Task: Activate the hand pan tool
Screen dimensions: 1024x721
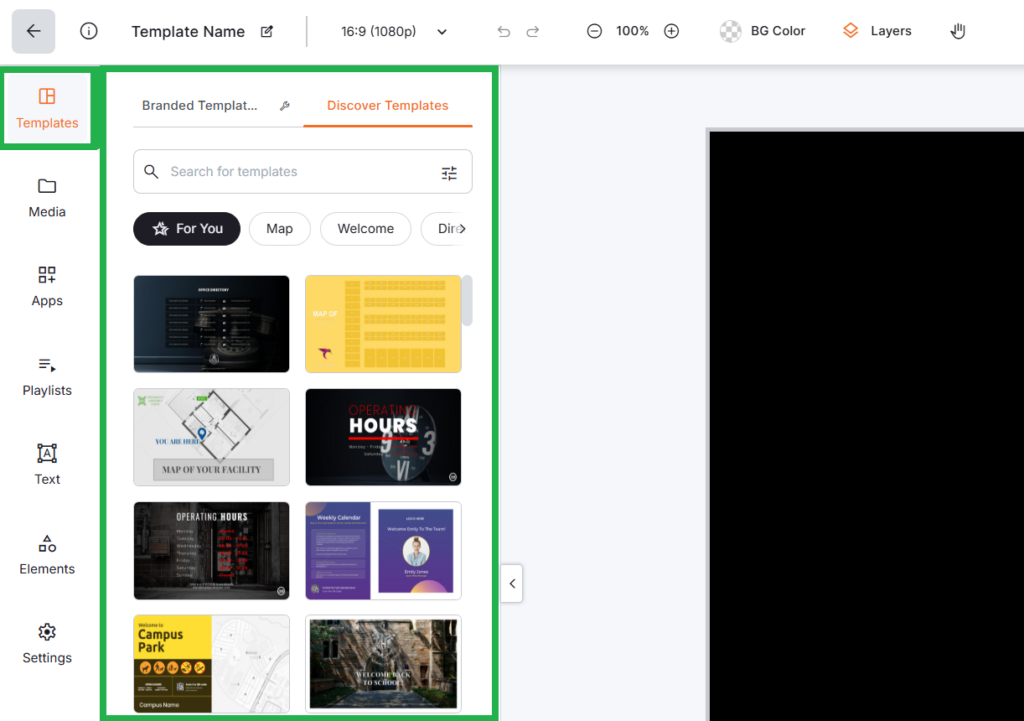Action: point(958,31)
